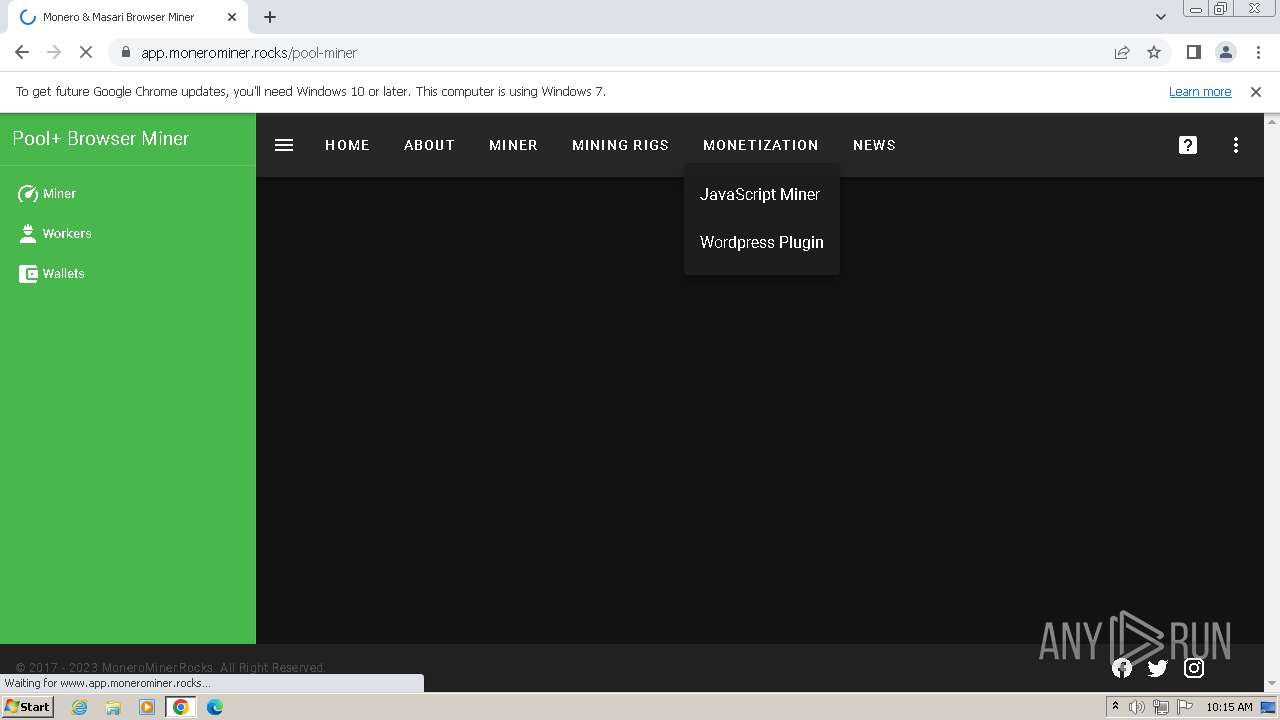This screenshot has width=1280, height=720.
Task: Stop the page loading in Chrome
Action: (x=86, y=52)
